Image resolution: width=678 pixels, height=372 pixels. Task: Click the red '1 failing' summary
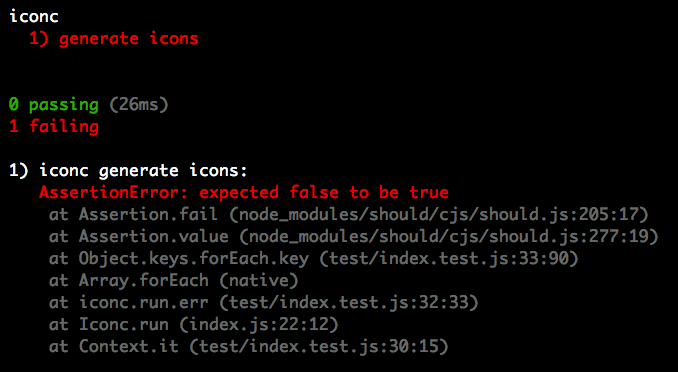[x=54, y=126]
